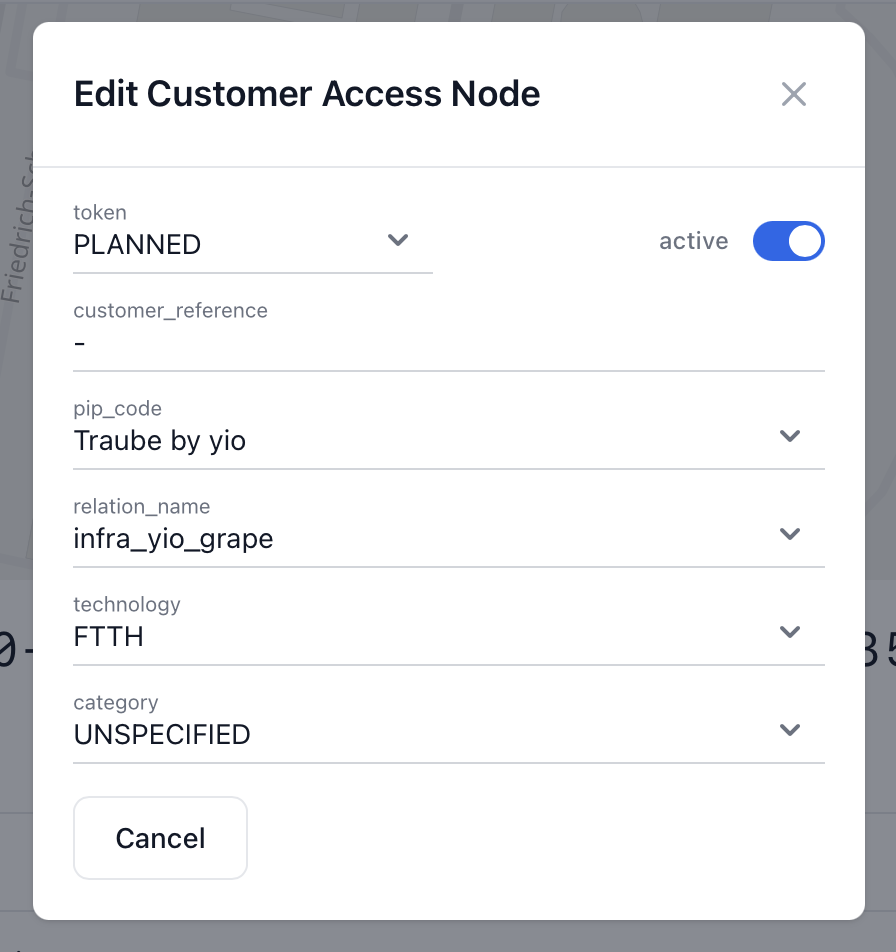Click the relation_name field label
Image resolution: width=896 pixels, height=952 pixels.
click(x=141, y=506)
